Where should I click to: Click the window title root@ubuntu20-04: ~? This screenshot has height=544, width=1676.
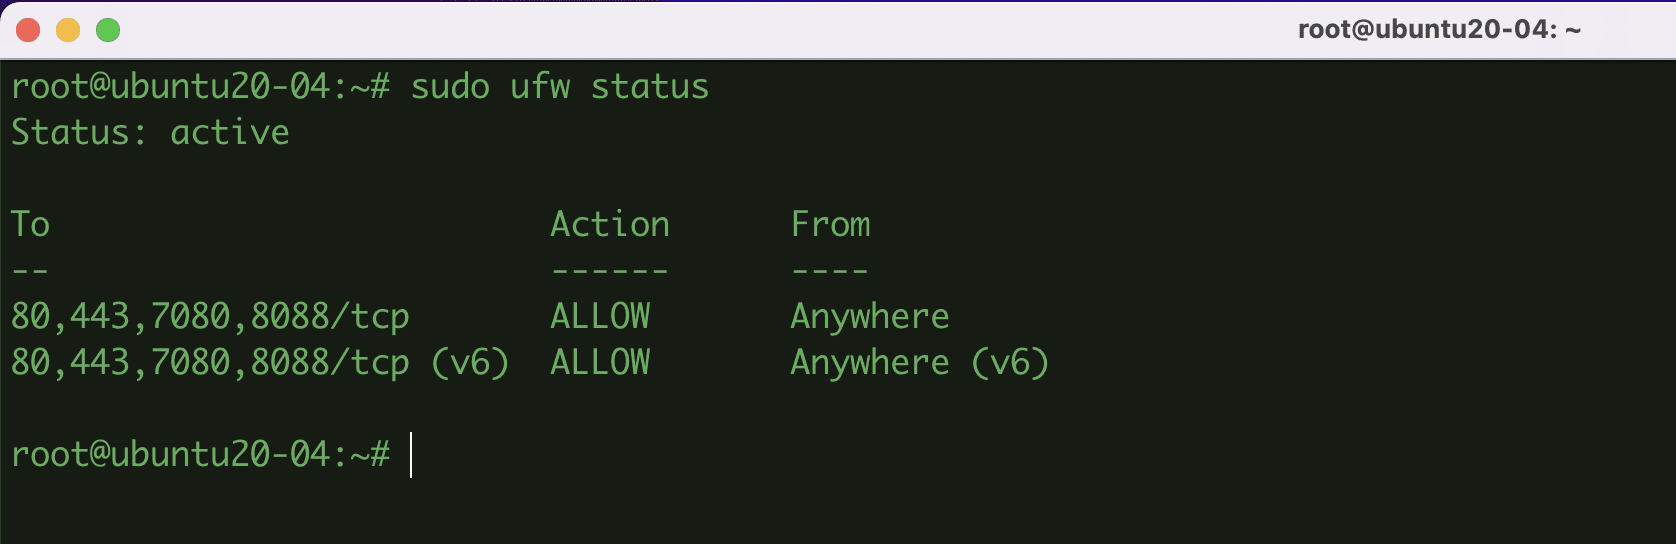(x=1438, y=30)
